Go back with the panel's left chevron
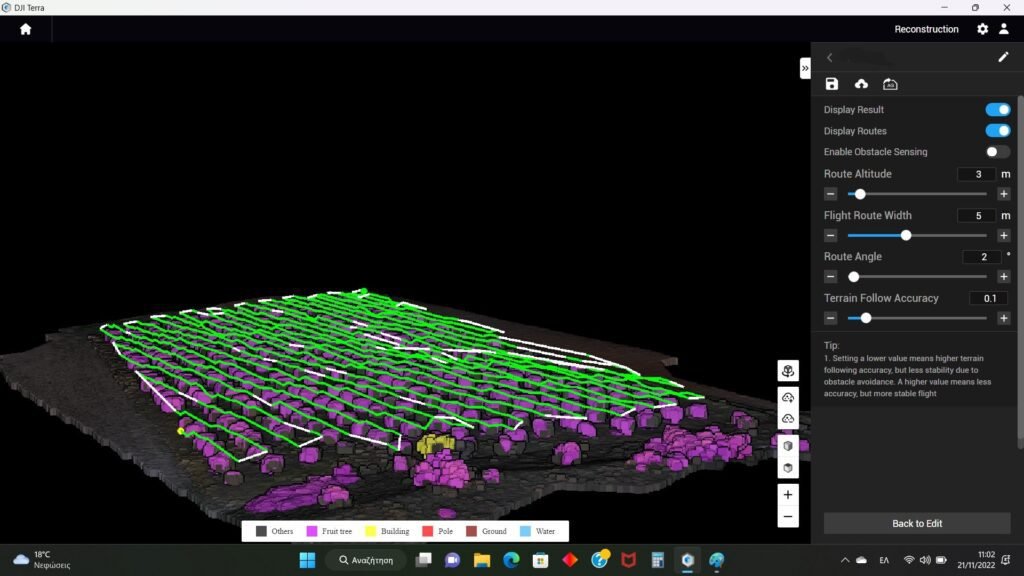 click(x=829, y=57)
